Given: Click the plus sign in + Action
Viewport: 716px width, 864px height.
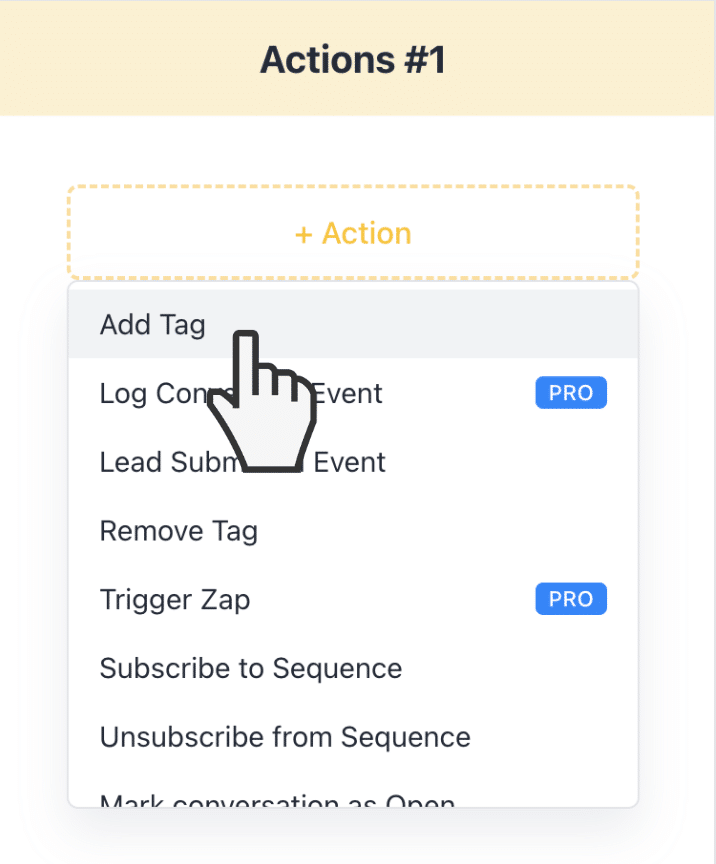Looking at the screenshot, I should [x=304, y=235].
